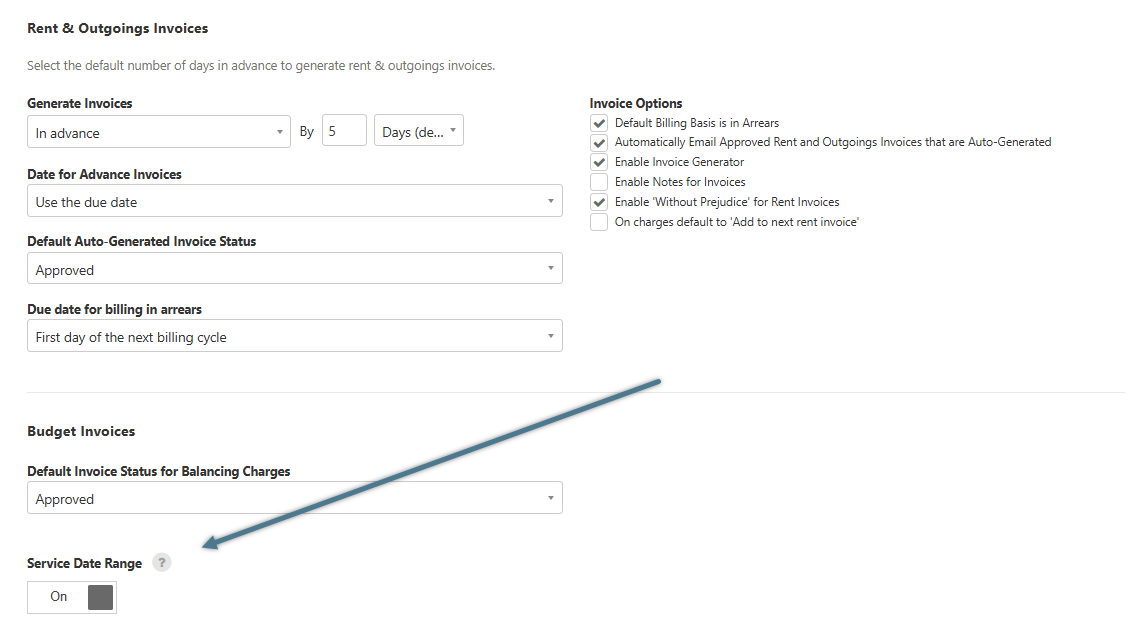Viewport: 1148px width, 639px height.
Task: Click the Service Date Range help icon
Action: tap(162, 563)
